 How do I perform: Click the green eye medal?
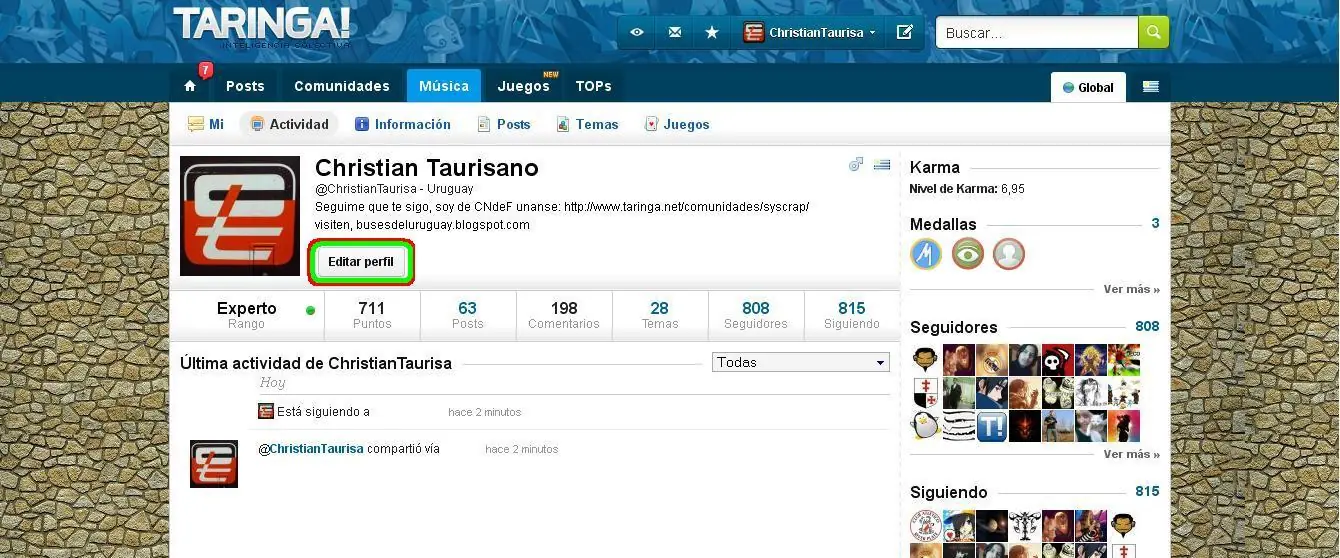coord(967,254)
